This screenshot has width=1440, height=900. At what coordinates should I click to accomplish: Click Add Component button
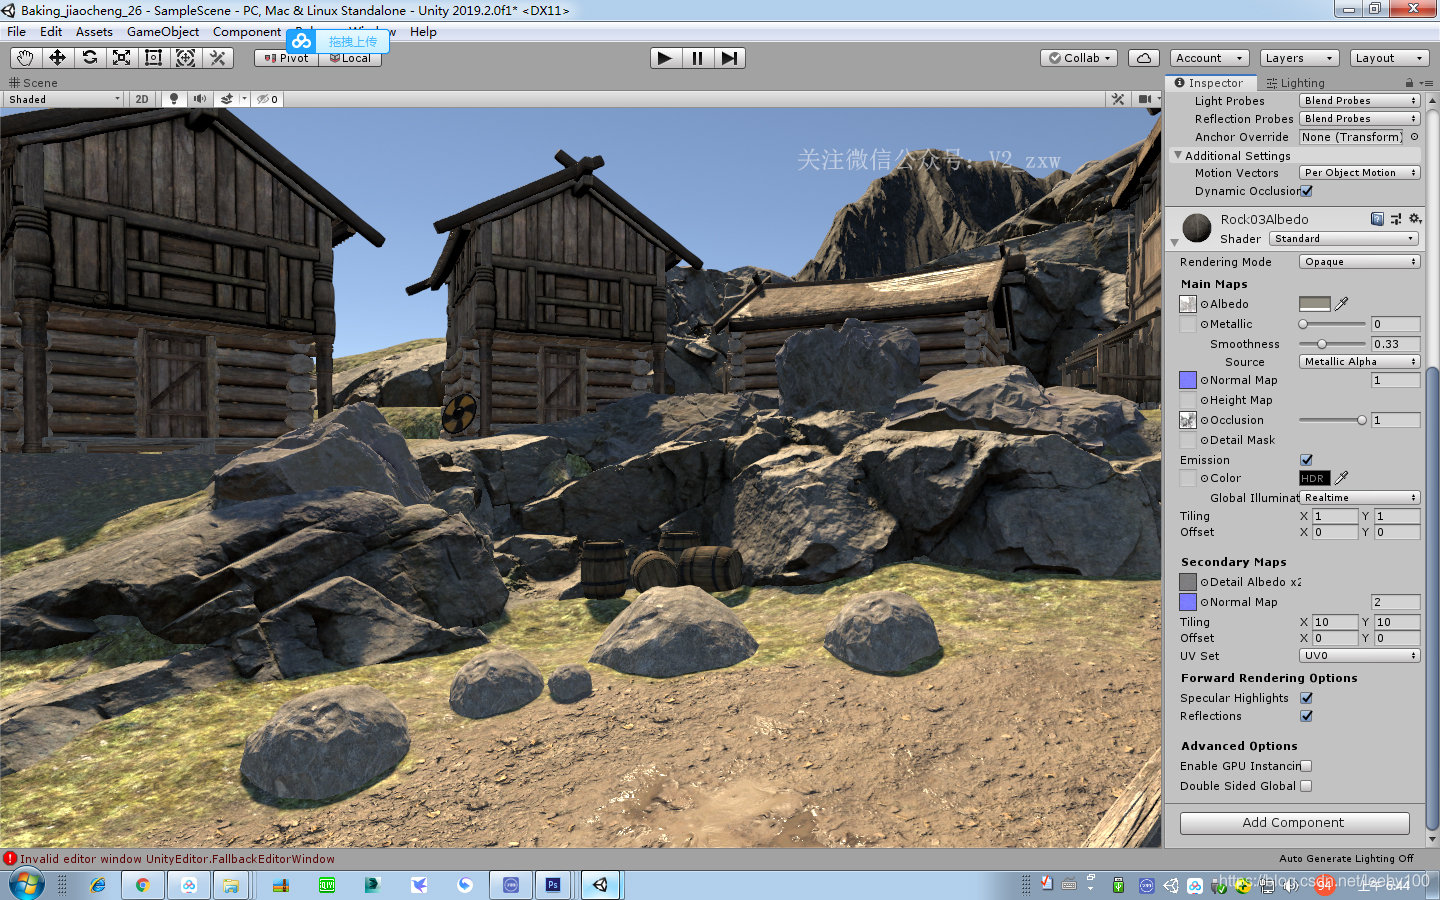point(1294,823)
